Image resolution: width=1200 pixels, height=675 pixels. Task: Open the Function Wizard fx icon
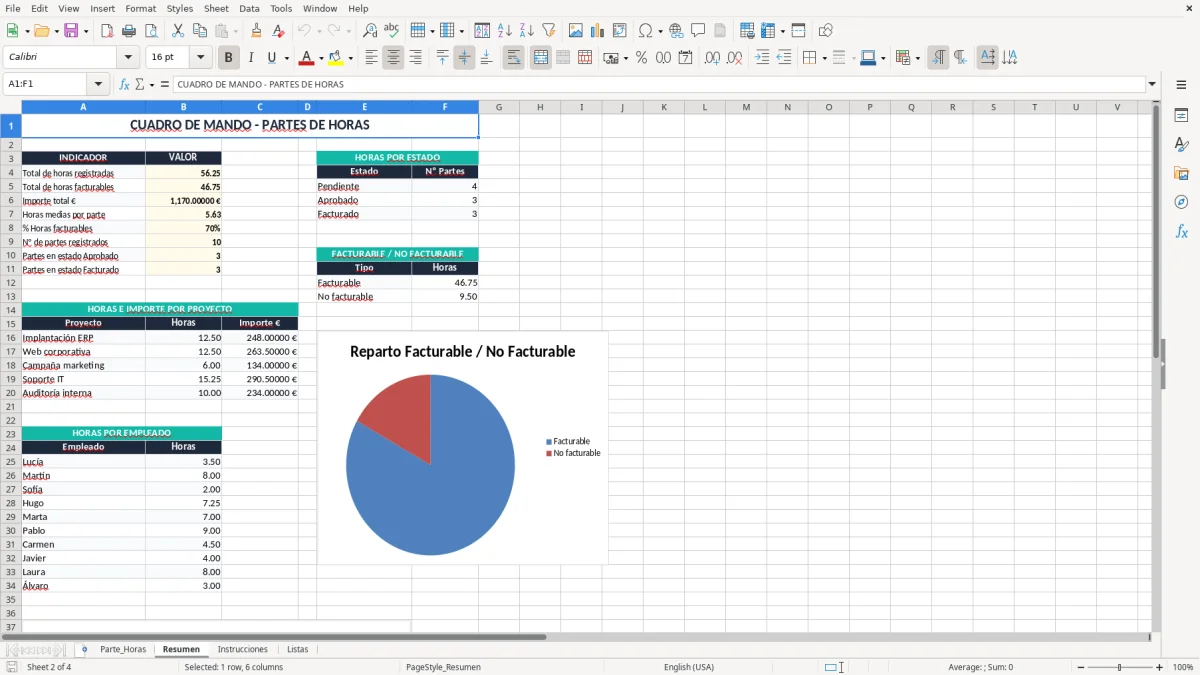pyautogui.click(x=125, y=84)
